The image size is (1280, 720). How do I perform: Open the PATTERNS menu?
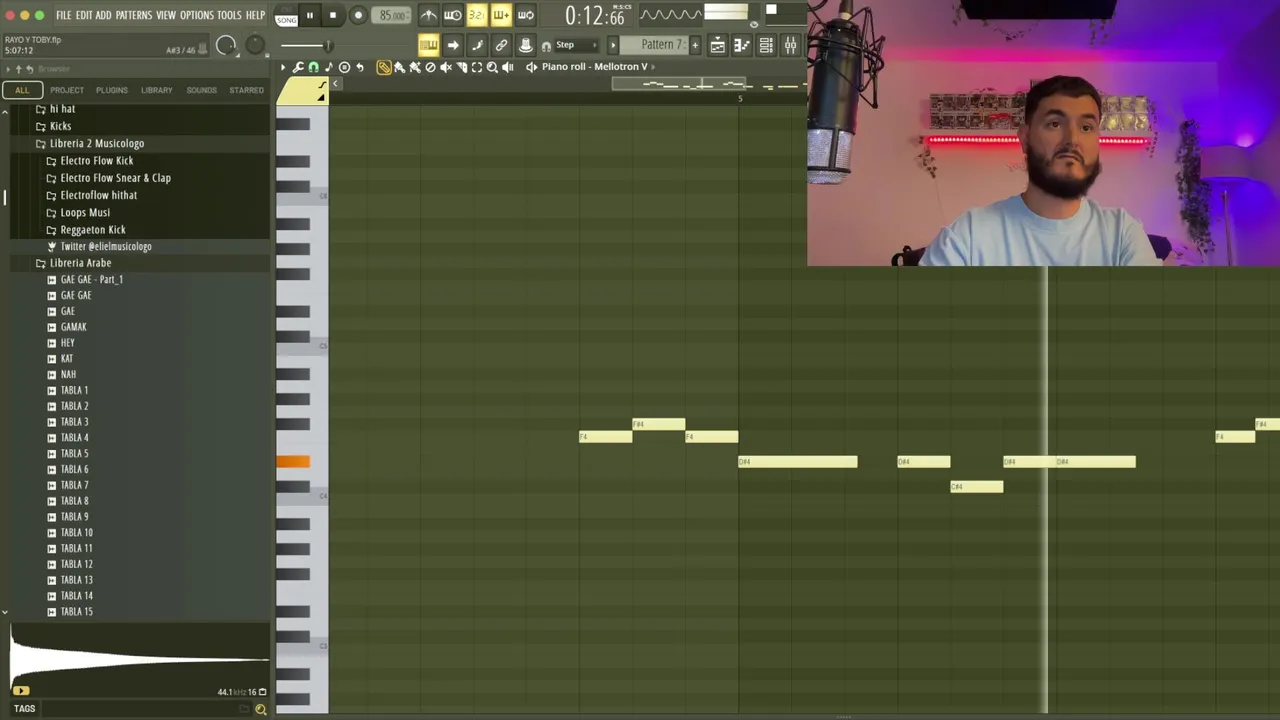click(133, 15)
